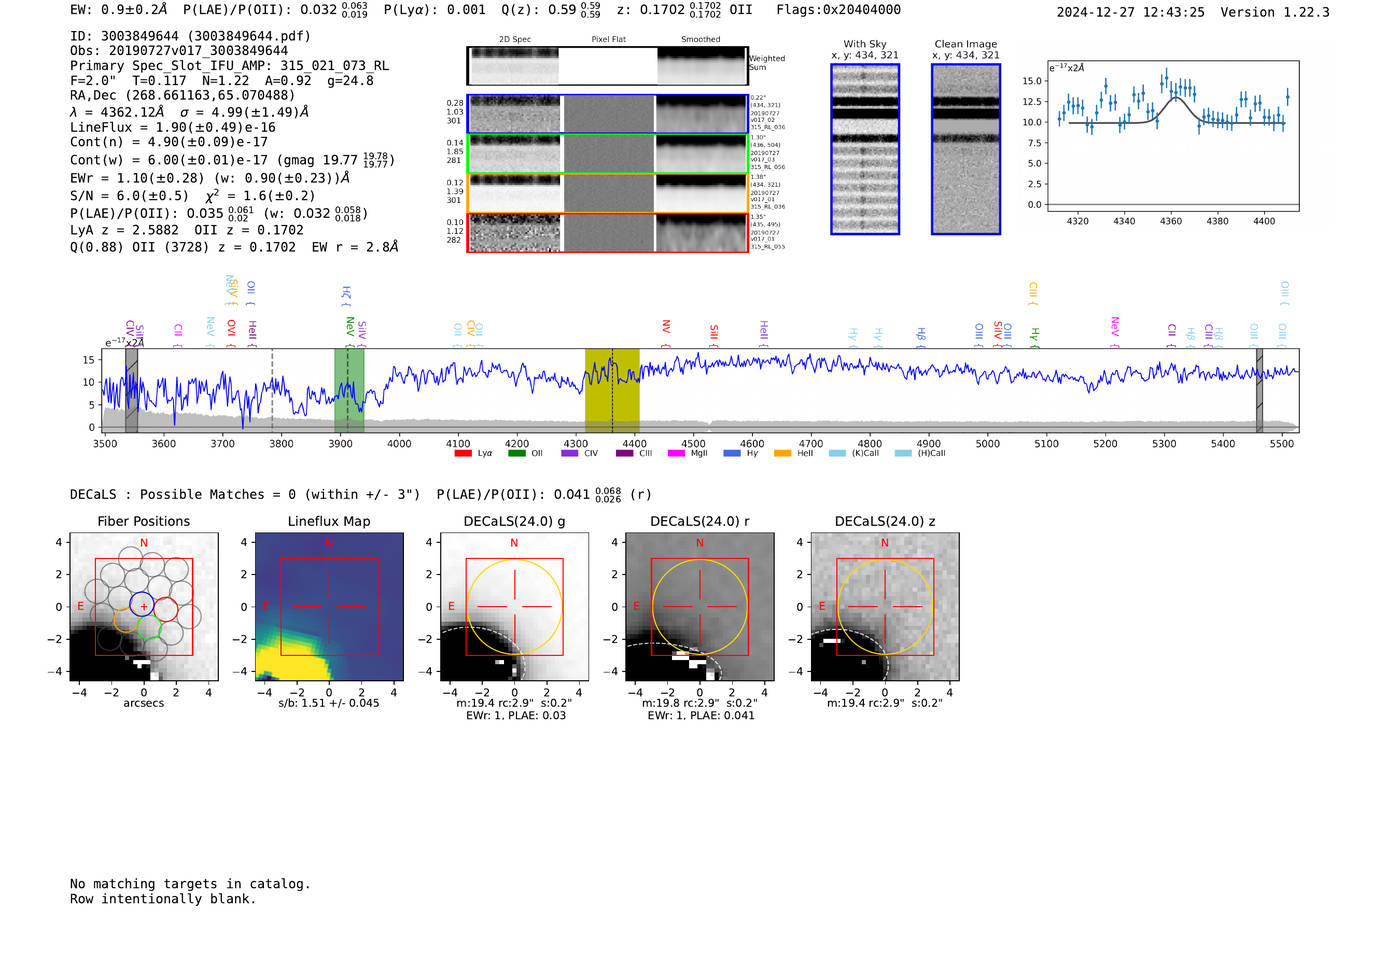Open the DECaLS(24.0) z image
This screenshot has height=953, width=1400.
tap(884, 607)
